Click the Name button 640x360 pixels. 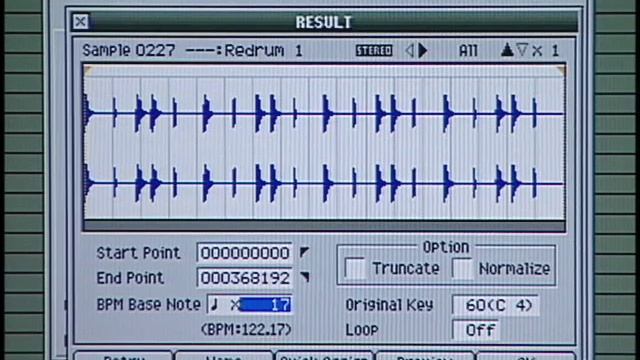point(224,356)
